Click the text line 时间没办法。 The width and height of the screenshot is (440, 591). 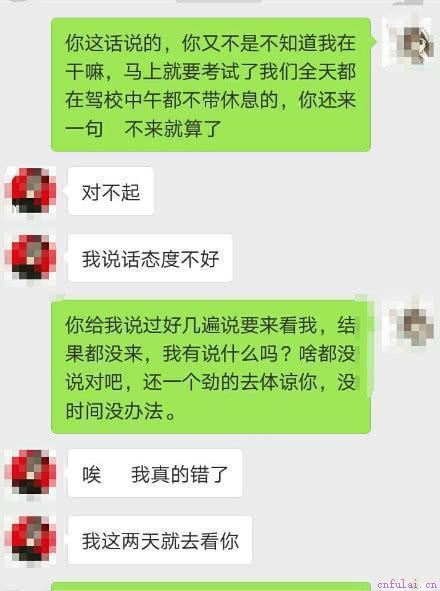click(121, 411)
